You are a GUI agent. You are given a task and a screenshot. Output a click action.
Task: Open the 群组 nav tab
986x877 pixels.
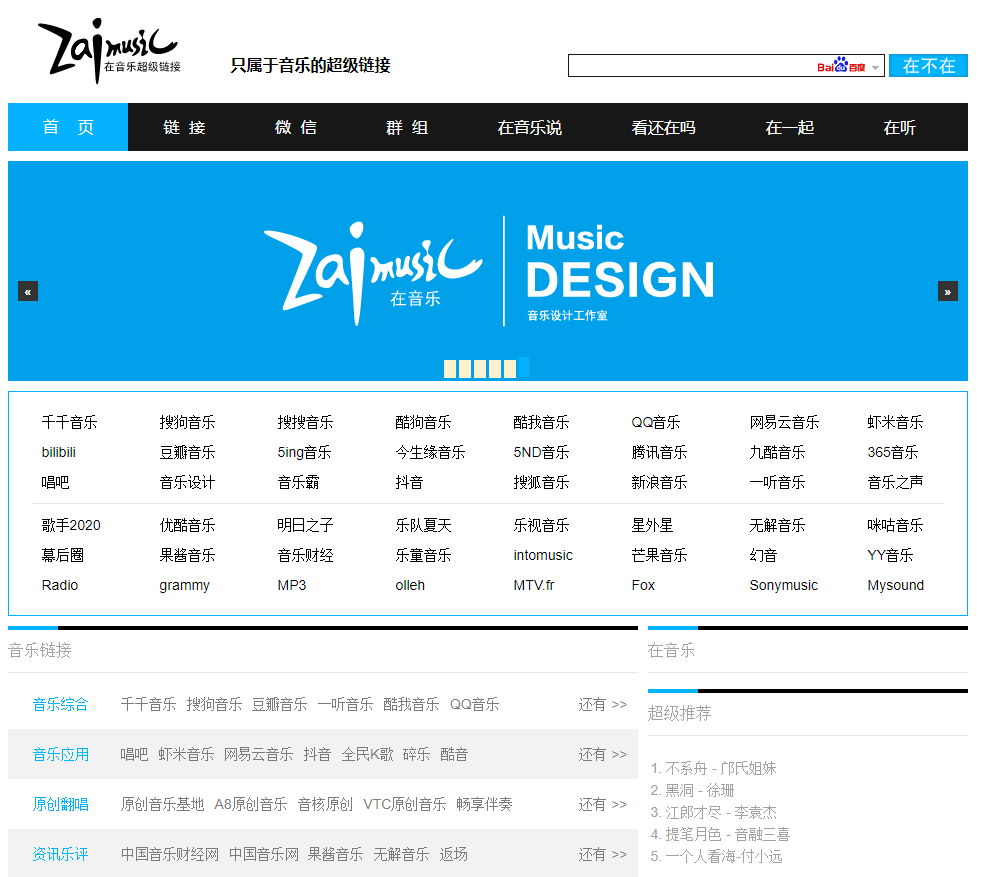point(407,127)
